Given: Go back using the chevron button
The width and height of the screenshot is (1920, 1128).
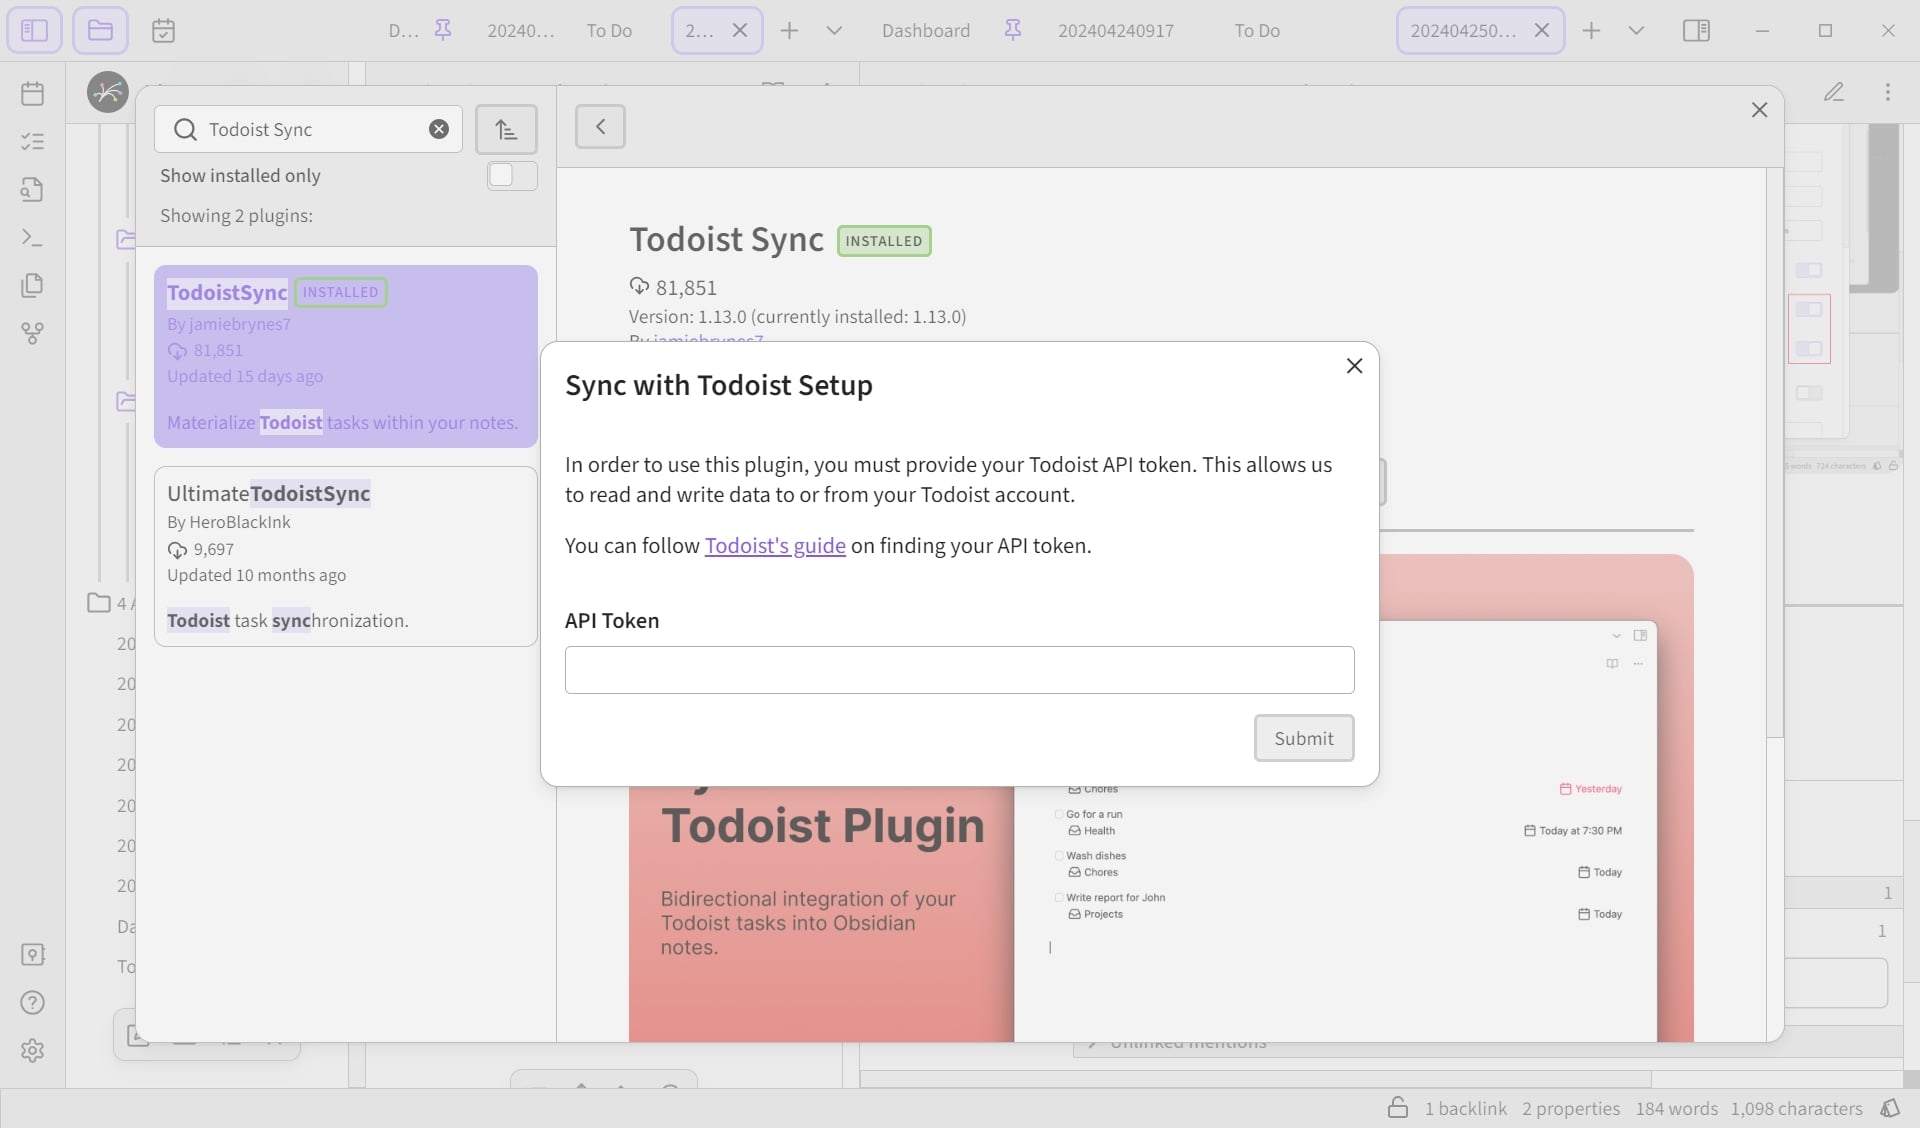Looking at the screenshot, I should [600, 126].
